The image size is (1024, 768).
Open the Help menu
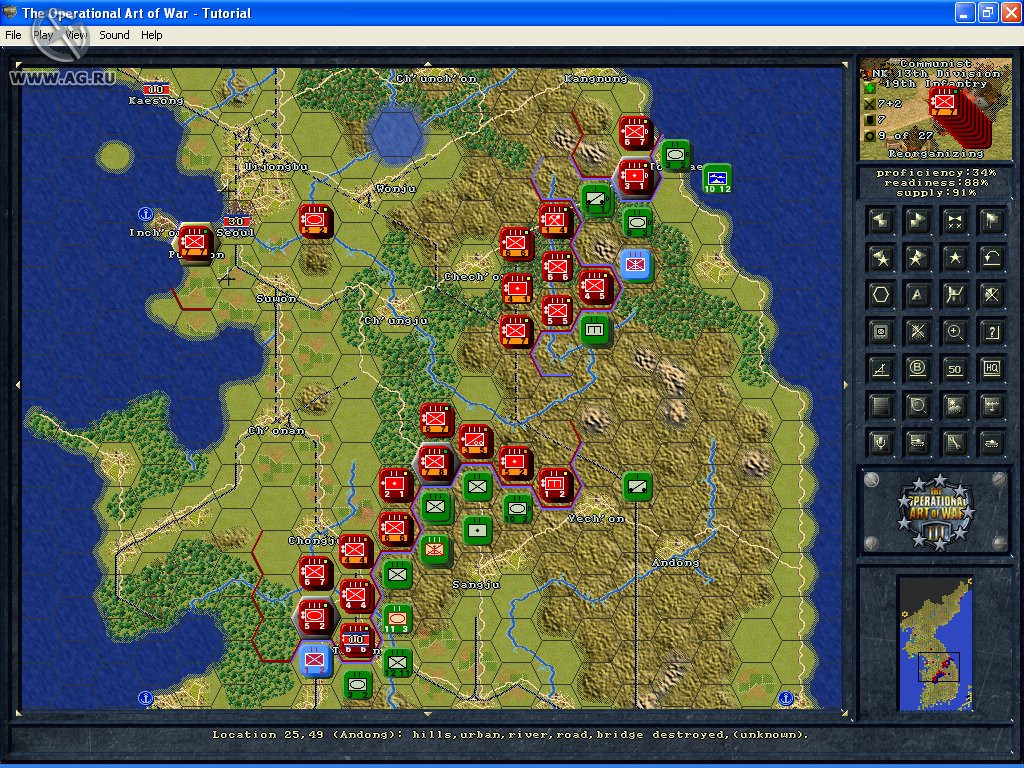click(152, 35)
